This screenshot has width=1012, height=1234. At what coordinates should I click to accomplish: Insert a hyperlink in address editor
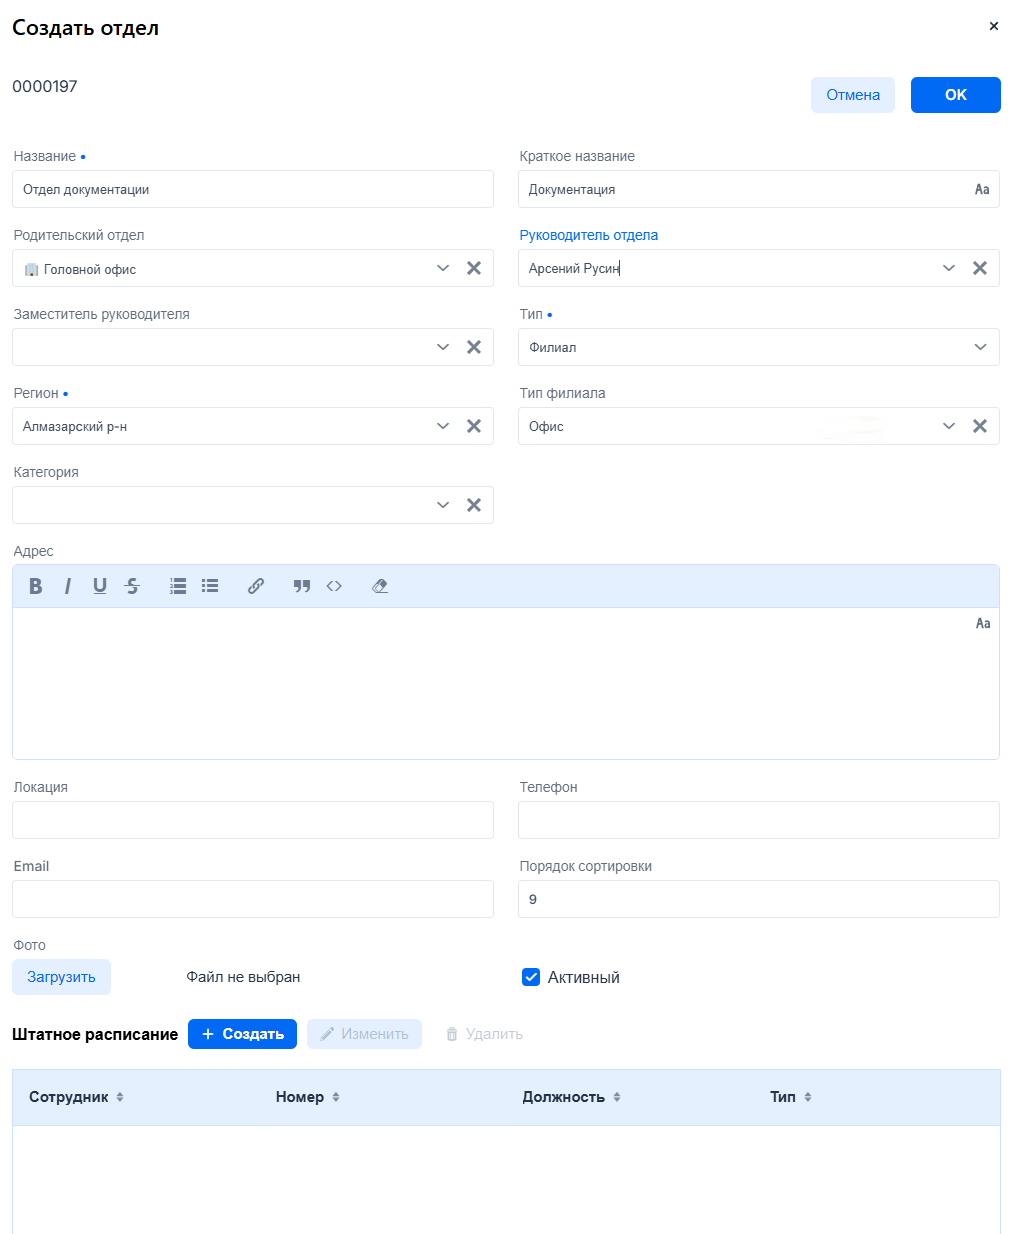(256, 586)
